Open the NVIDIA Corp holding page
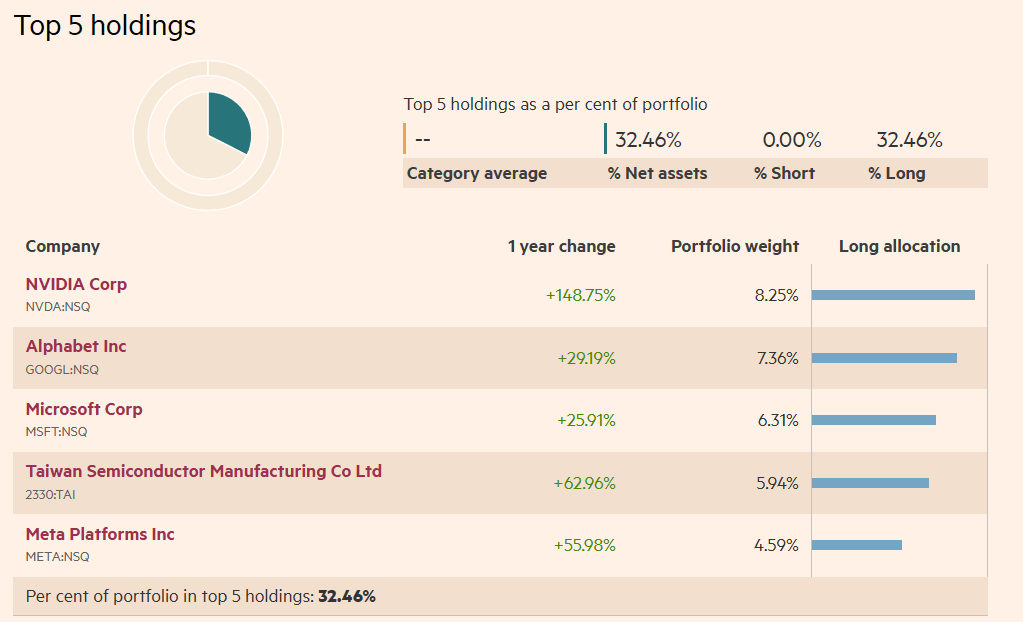1023x622 pixels. [x=76, y=284]
